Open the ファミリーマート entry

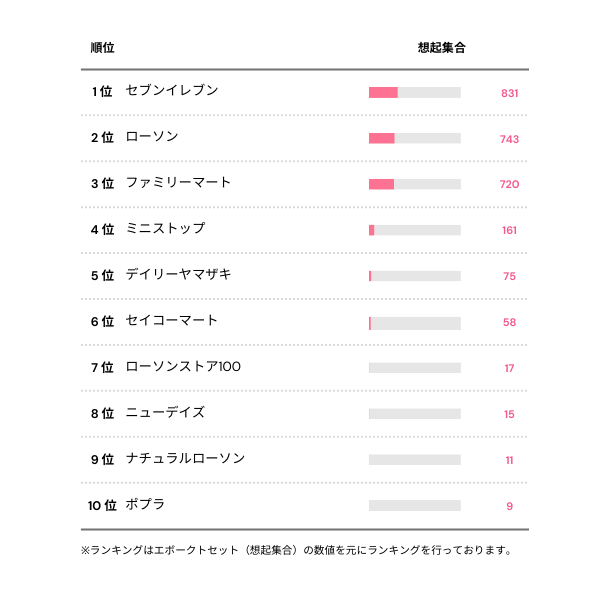tap(178, 183)
